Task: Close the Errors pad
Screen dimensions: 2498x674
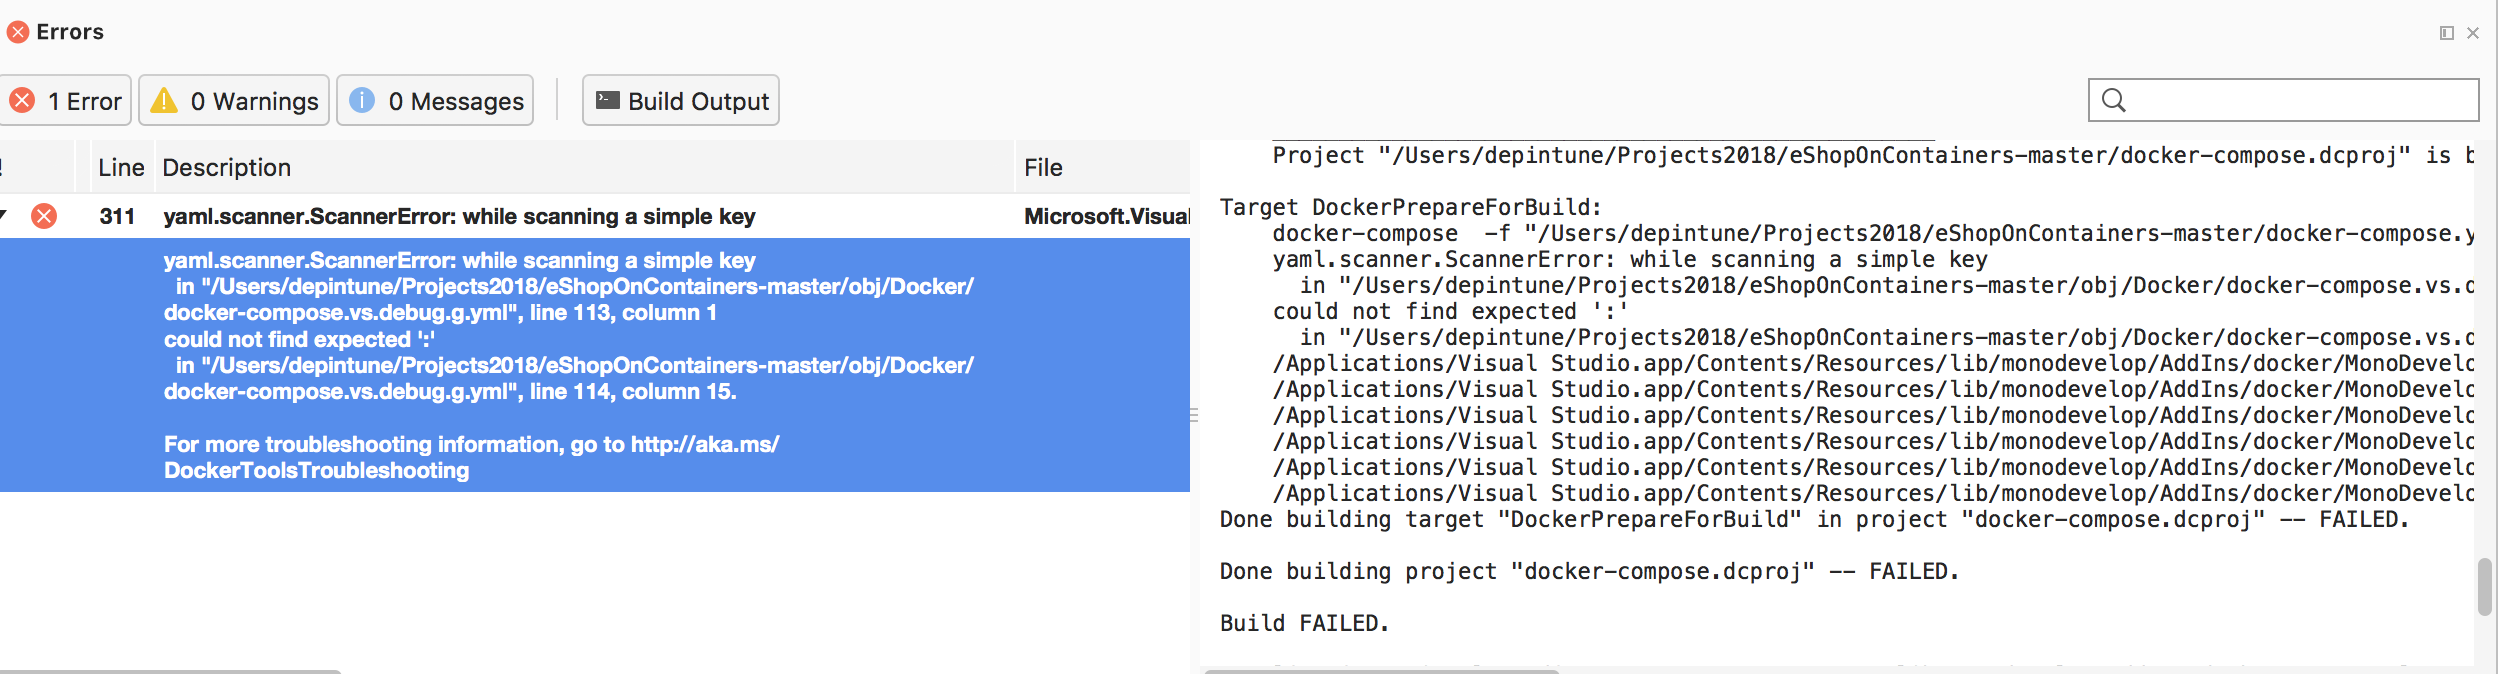Action: tap(2473, 33)
